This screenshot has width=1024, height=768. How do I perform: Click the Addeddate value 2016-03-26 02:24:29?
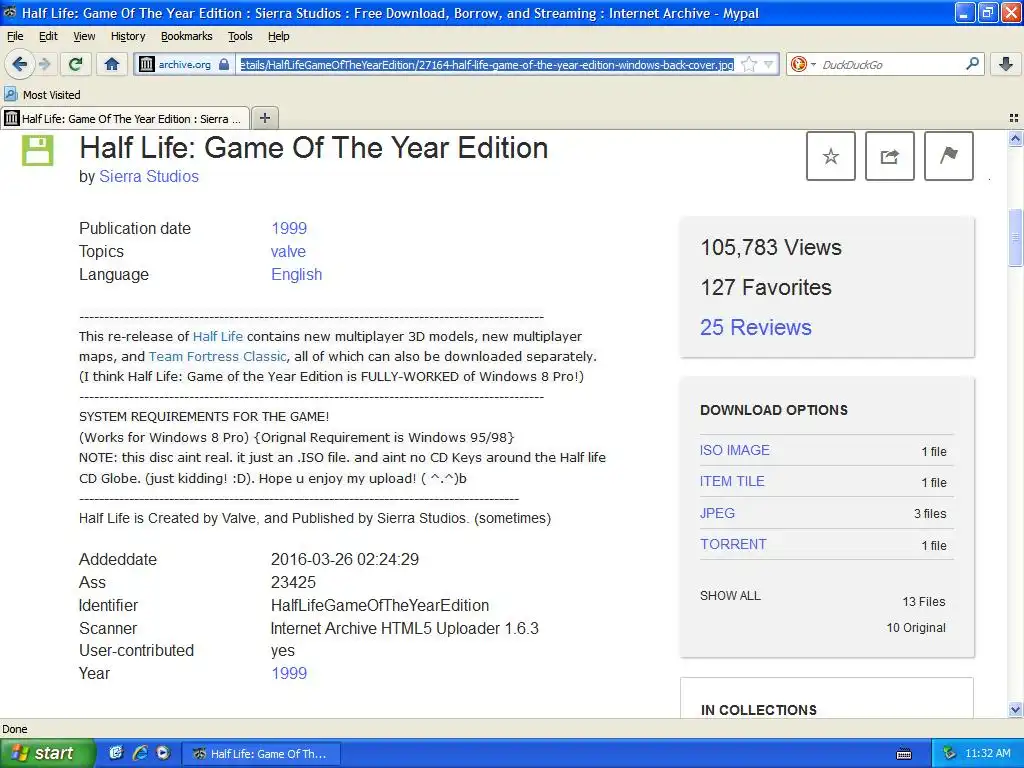point(345,559)
